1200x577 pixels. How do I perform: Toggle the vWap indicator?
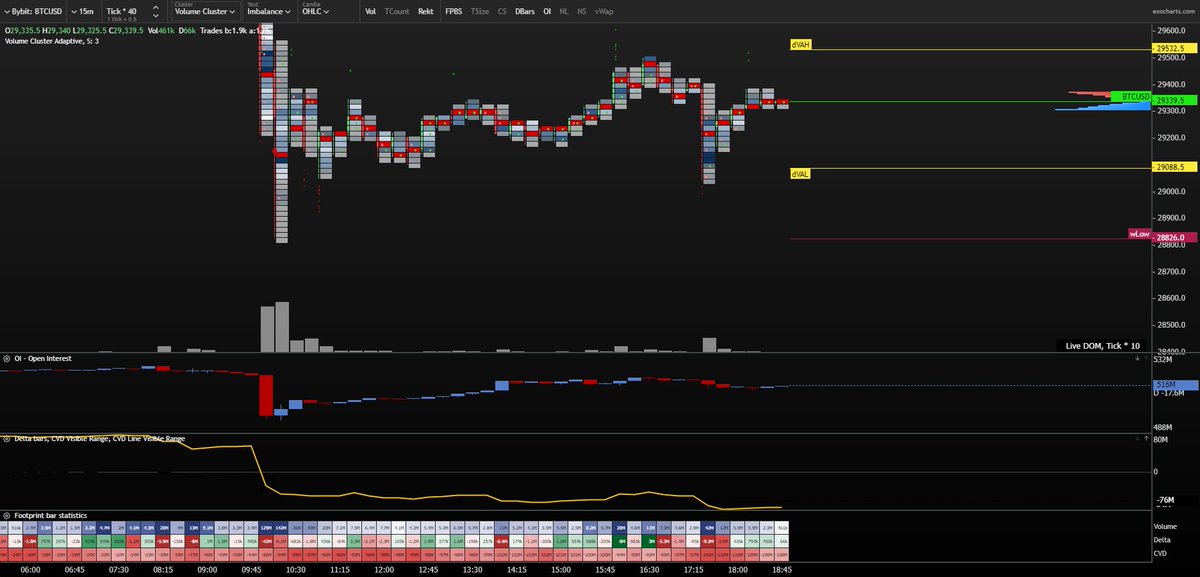604,10
